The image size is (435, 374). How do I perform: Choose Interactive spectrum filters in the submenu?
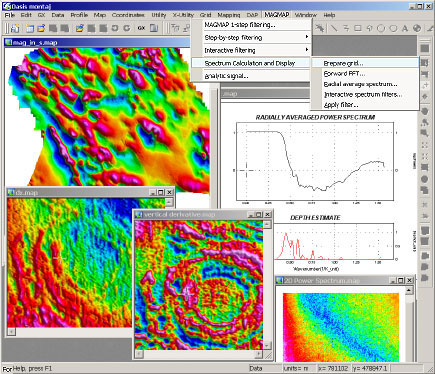[365, 94]
